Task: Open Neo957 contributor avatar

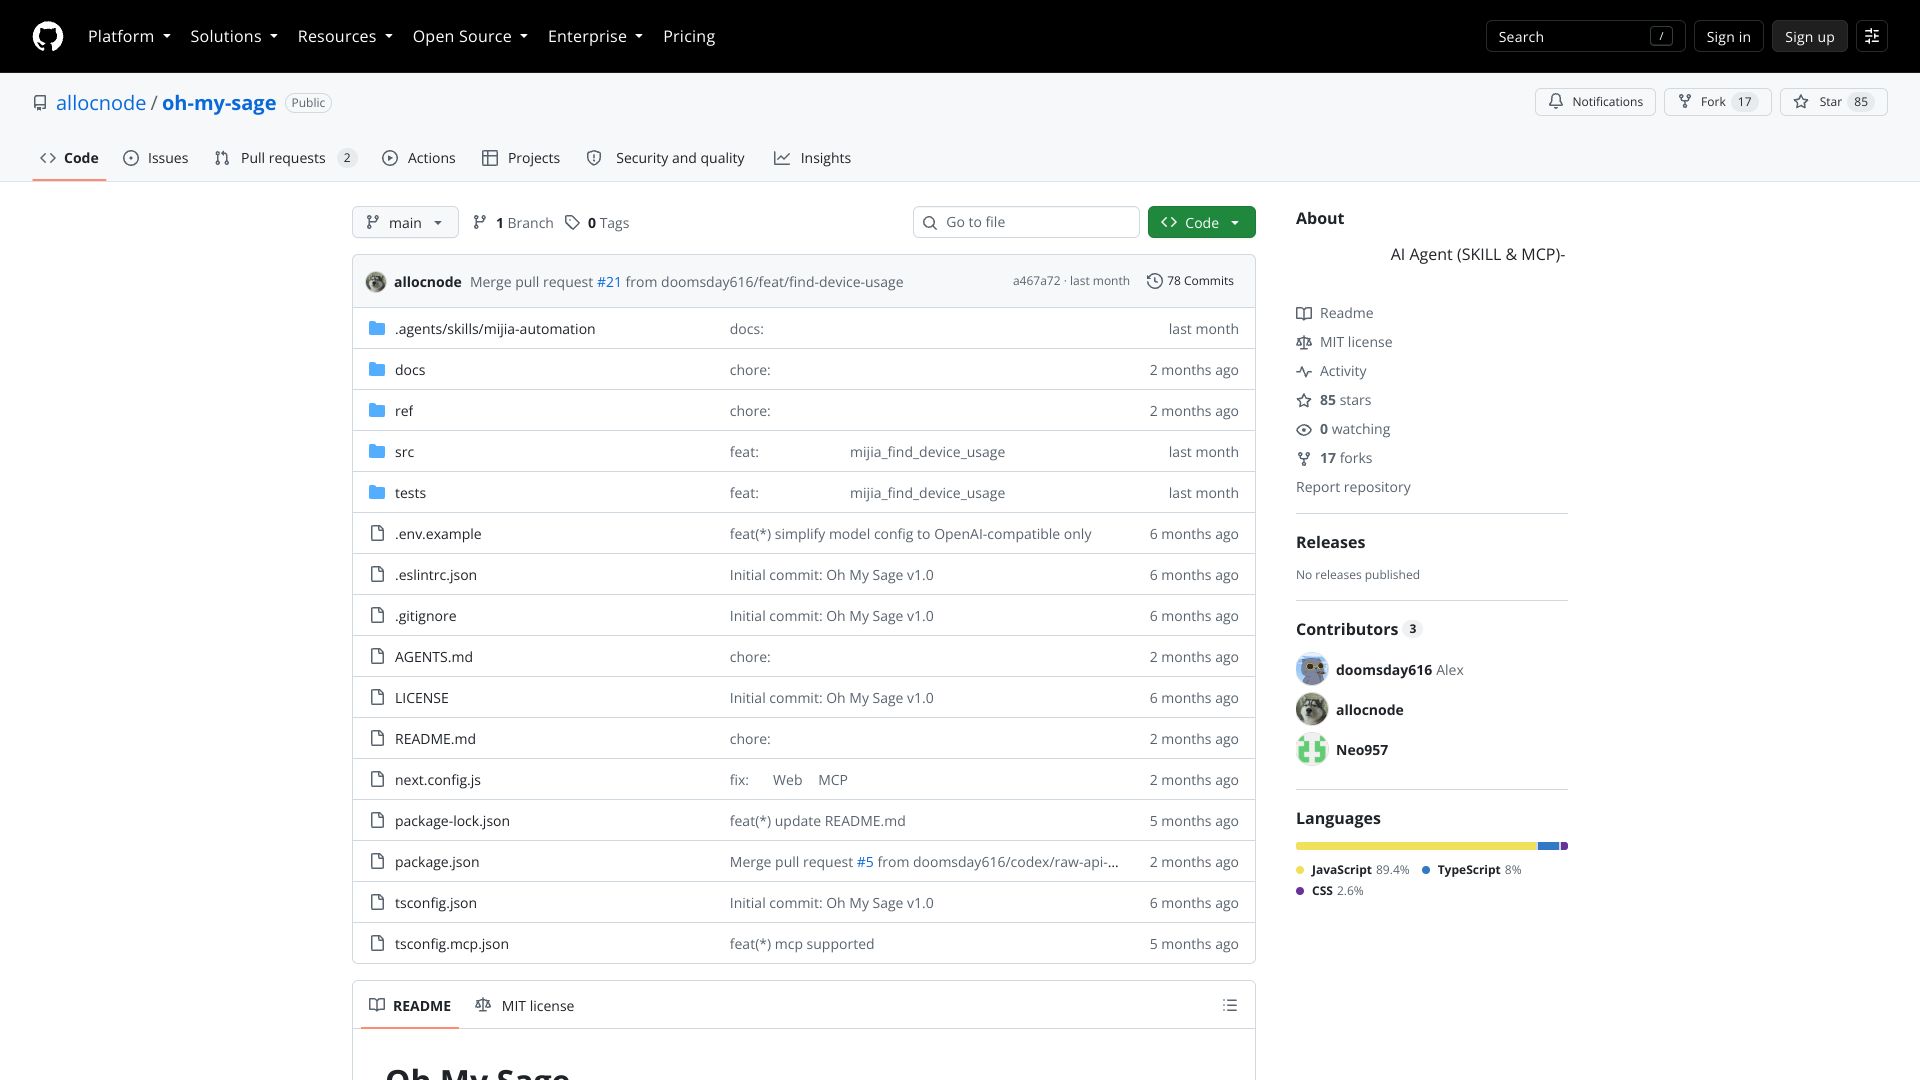Action: (x=1312, y=750)
